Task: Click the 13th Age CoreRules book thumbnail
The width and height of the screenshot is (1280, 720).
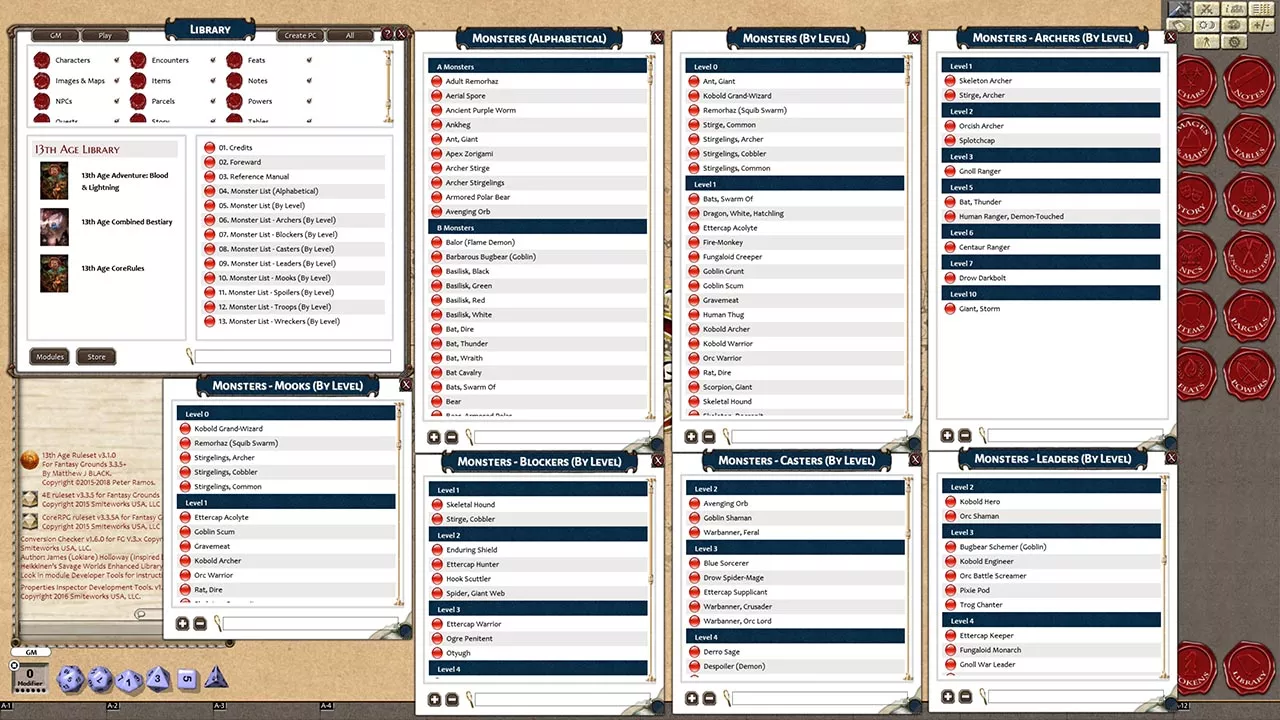Action: click(x=54, y=273)
